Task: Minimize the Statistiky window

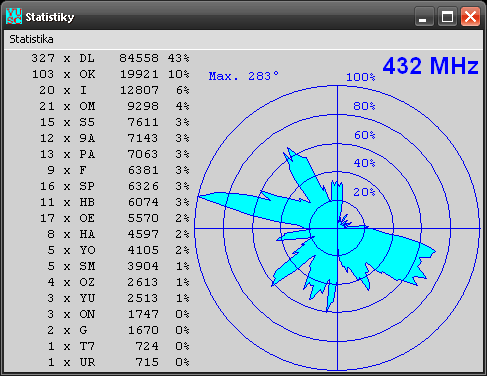Action: click(424, 17)
